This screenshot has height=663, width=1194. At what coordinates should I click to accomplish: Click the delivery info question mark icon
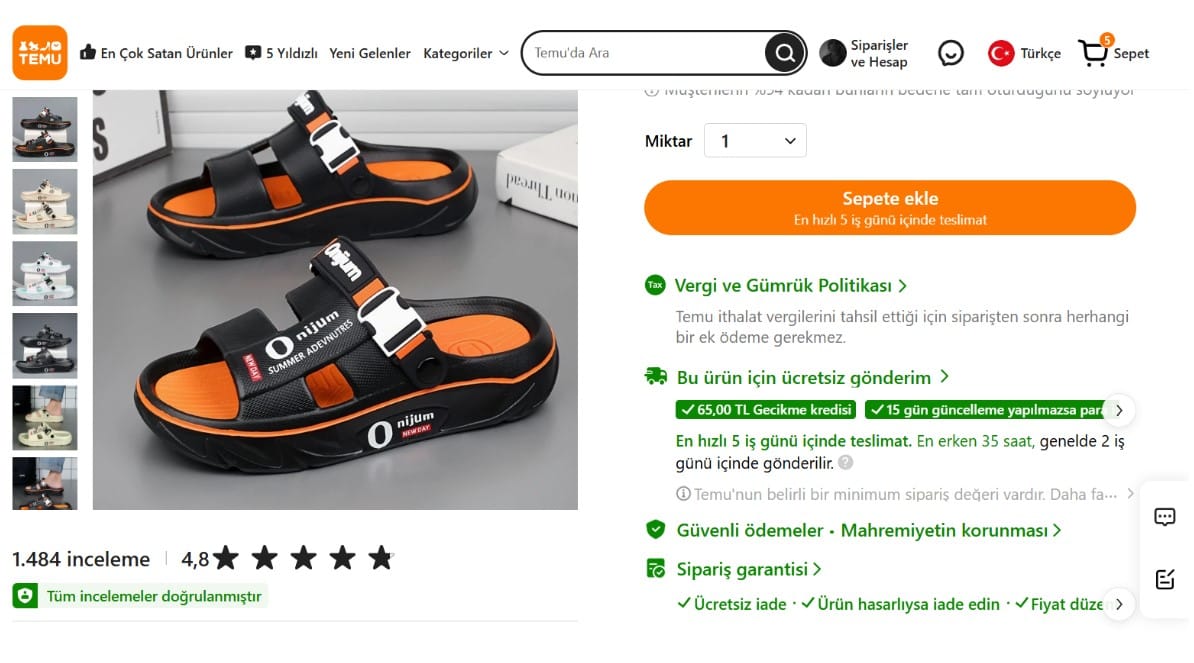click(x=846, y=463)
